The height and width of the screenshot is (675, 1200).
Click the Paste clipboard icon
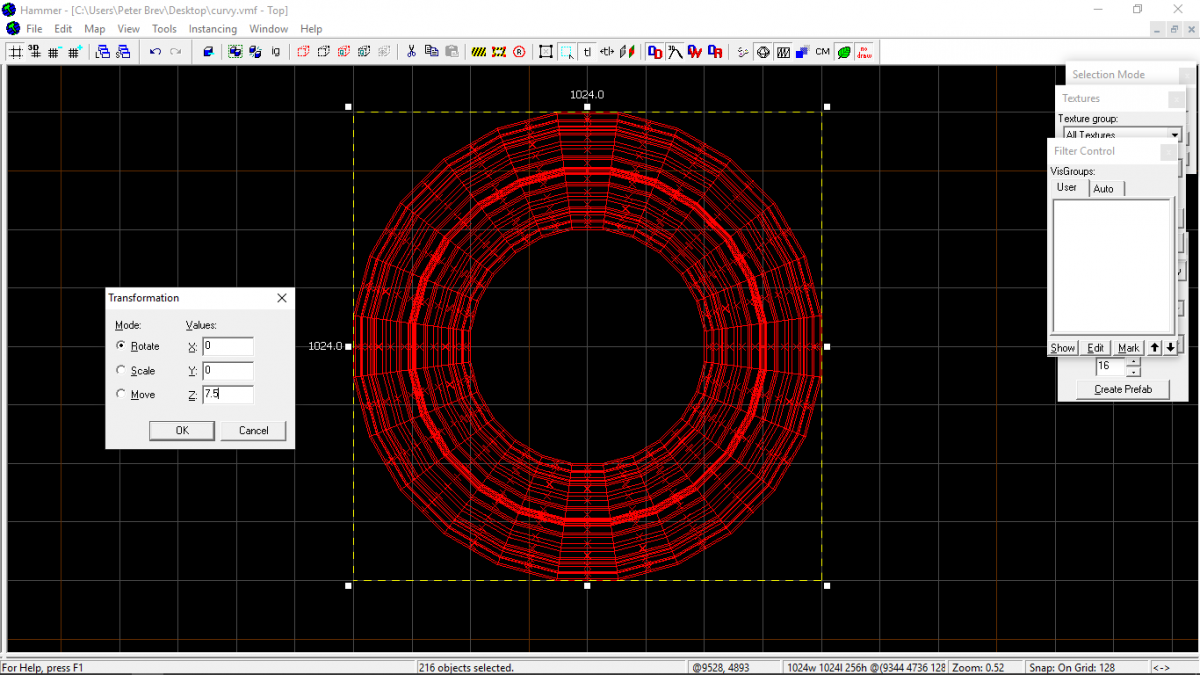(452, 52)
